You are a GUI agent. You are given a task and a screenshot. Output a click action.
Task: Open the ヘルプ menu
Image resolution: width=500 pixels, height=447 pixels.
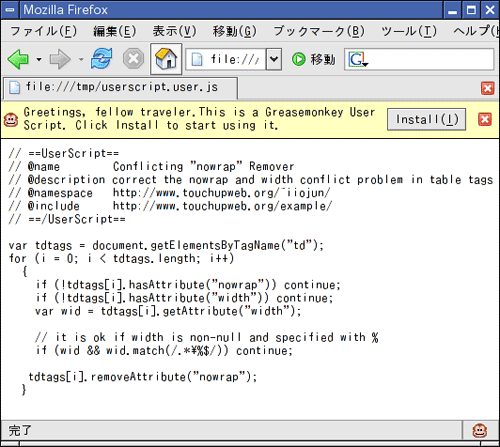476,31
